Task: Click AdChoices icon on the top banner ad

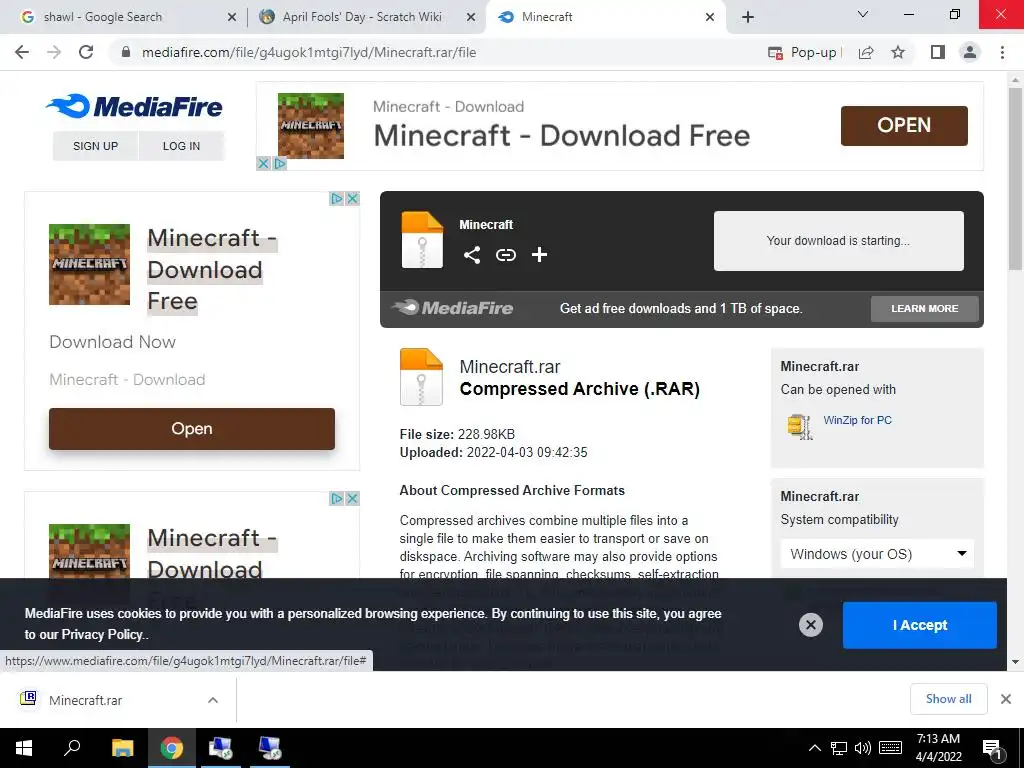Action: 280,163
